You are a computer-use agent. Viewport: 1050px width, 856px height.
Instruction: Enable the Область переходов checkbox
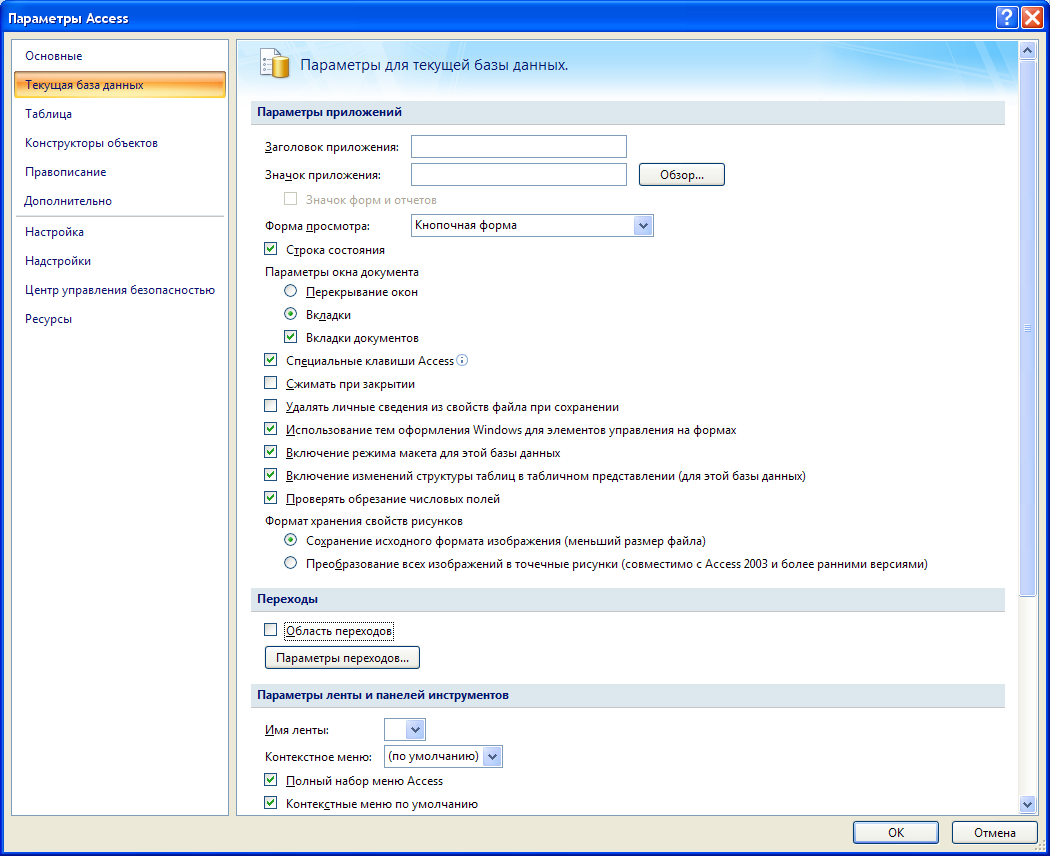(x=271, y=630)
